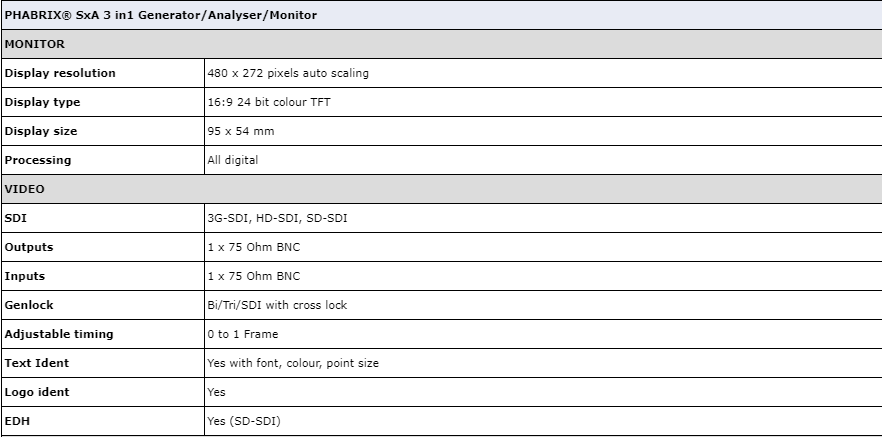Click the Logo ident row label
This screenshot has width=882, height=437.
pyautogui.click(x=37, y=392)
